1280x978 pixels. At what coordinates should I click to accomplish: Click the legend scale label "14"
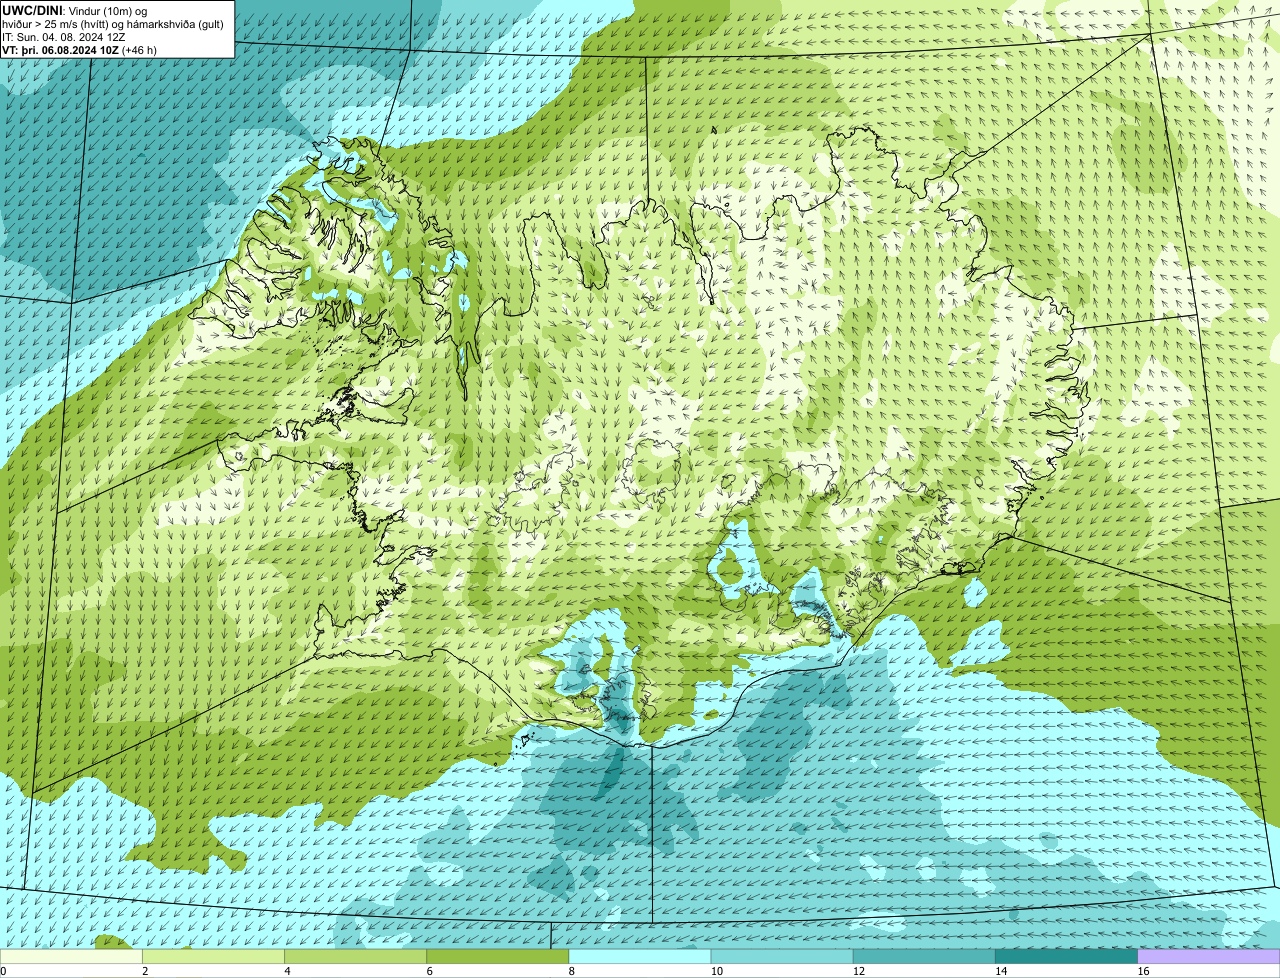point(1000,971)
